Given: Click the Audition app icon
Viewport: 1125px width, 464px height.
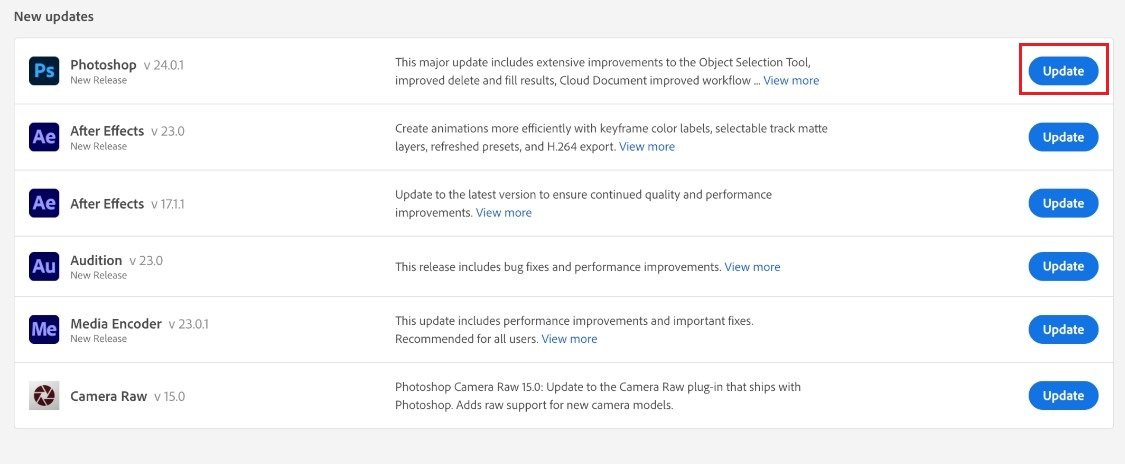Looking at the screenshot, I should 44,266.
